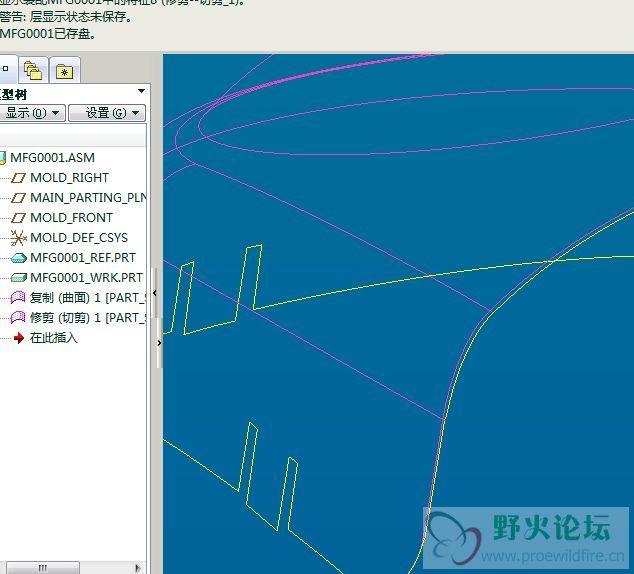The width and height of the screenshot is (634, 574).
Task: Click the MAIN_PARTING_PLN plane icon
Action: coord(18,198)
